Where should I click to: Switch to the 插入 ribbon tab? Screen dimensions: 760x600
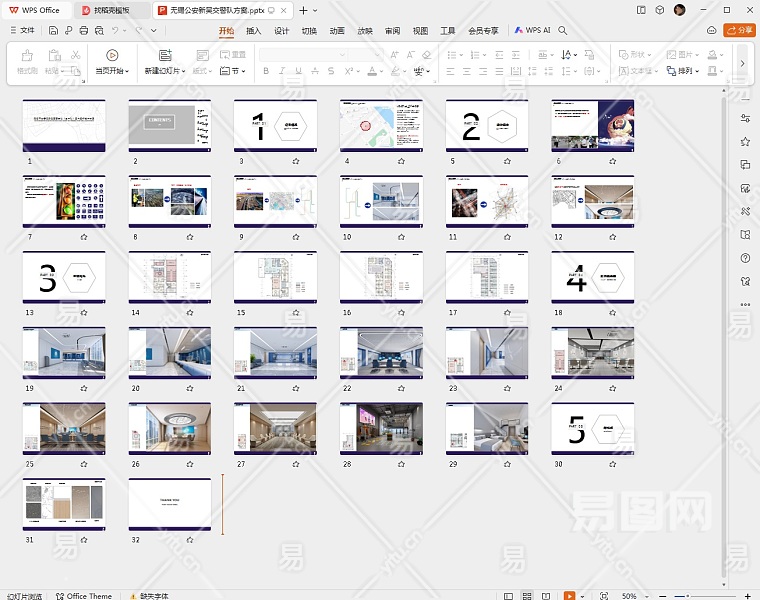pyautogui.click(x=254, y=30)
